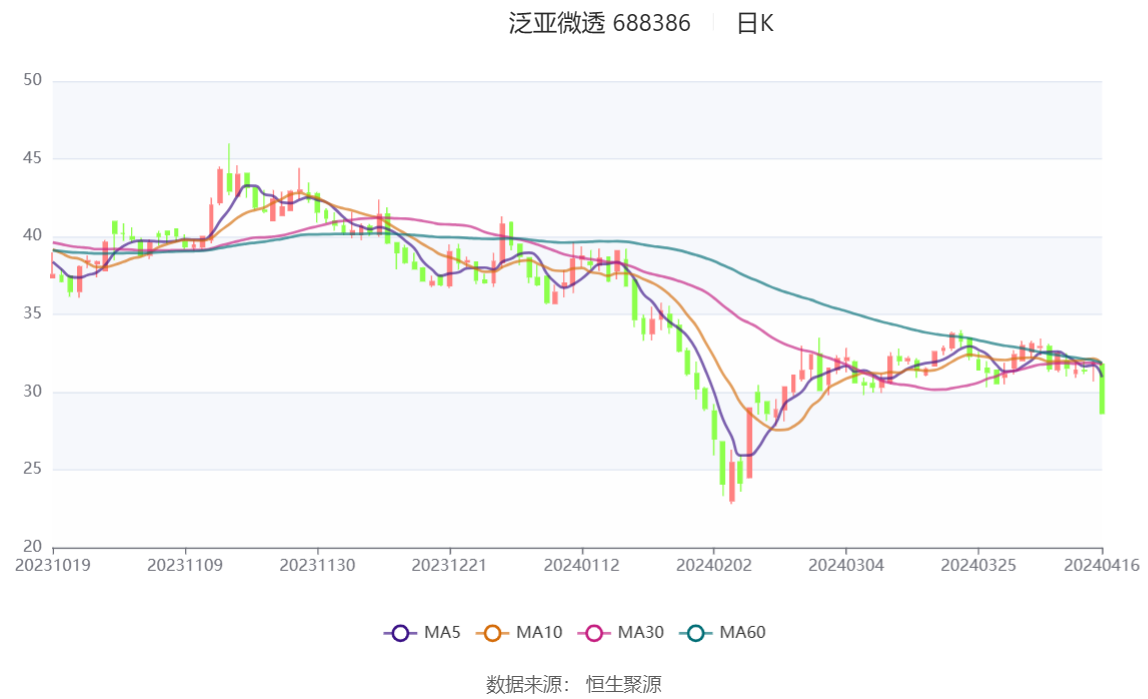Hide the MA5 line via its label

442,632
